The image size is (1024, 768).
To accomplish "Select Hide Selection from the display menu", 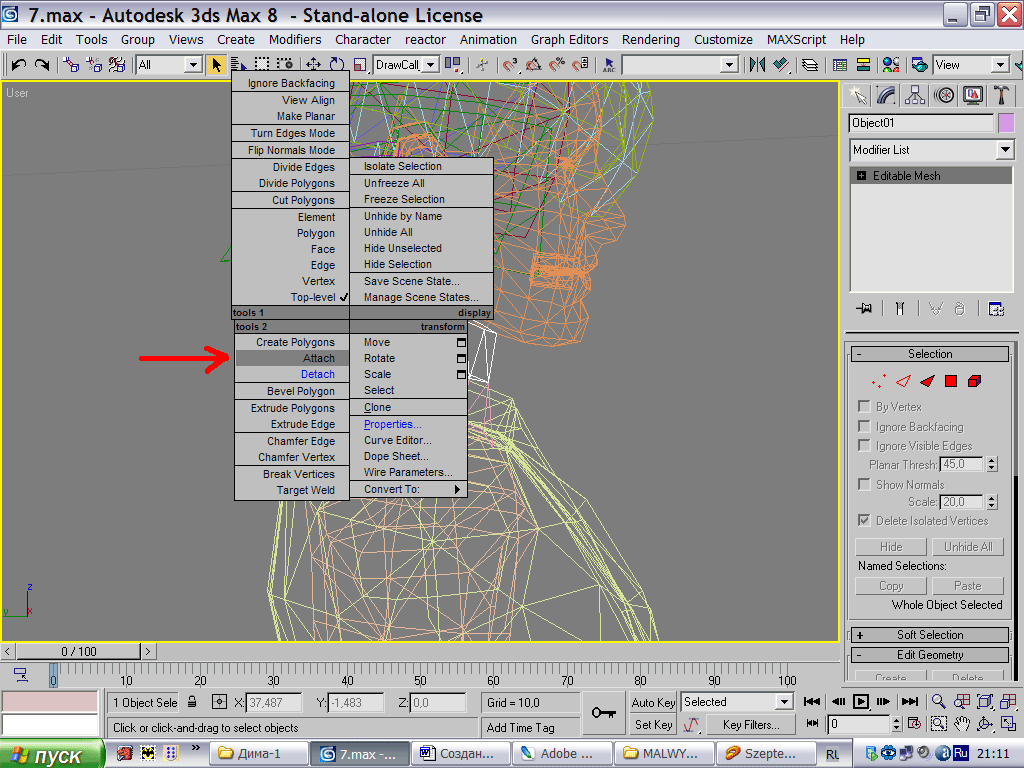I will pos(421,264).
